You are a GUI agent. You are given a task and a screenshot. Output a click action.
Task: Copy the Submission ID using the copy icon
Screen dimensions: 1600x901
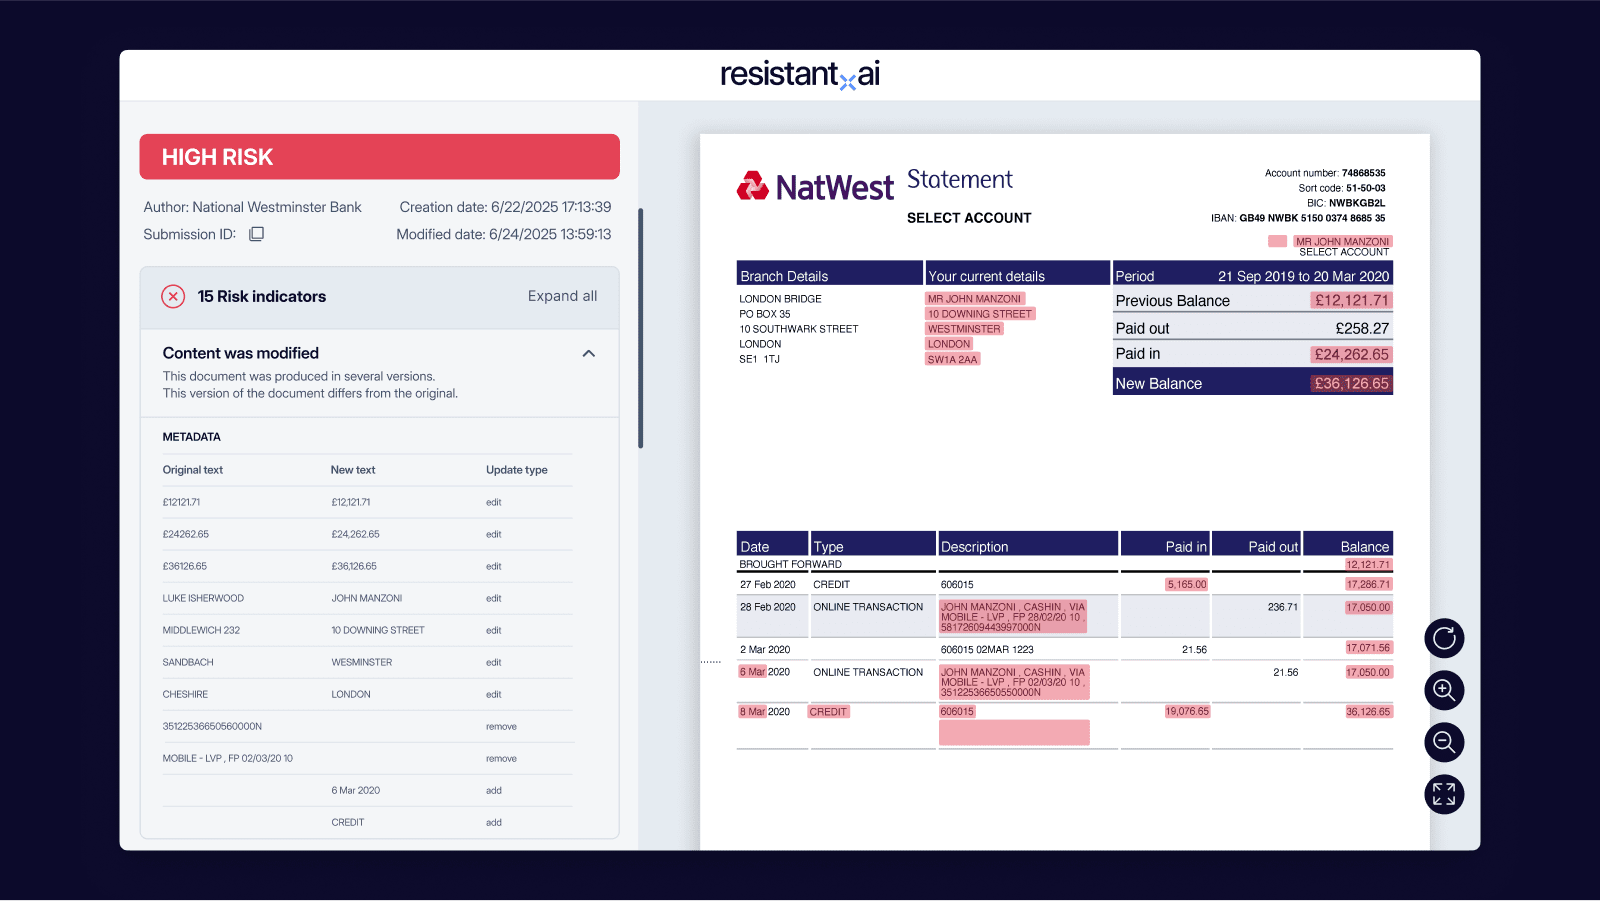[256, 234]
